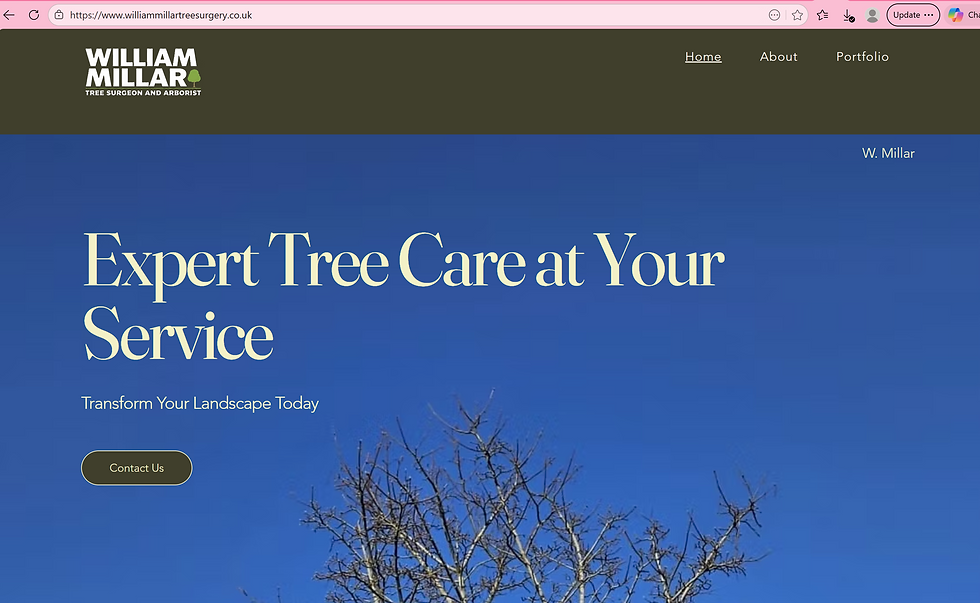980x603 pixels.
Task: Click the William Millar logo
Action: point(143,72)
